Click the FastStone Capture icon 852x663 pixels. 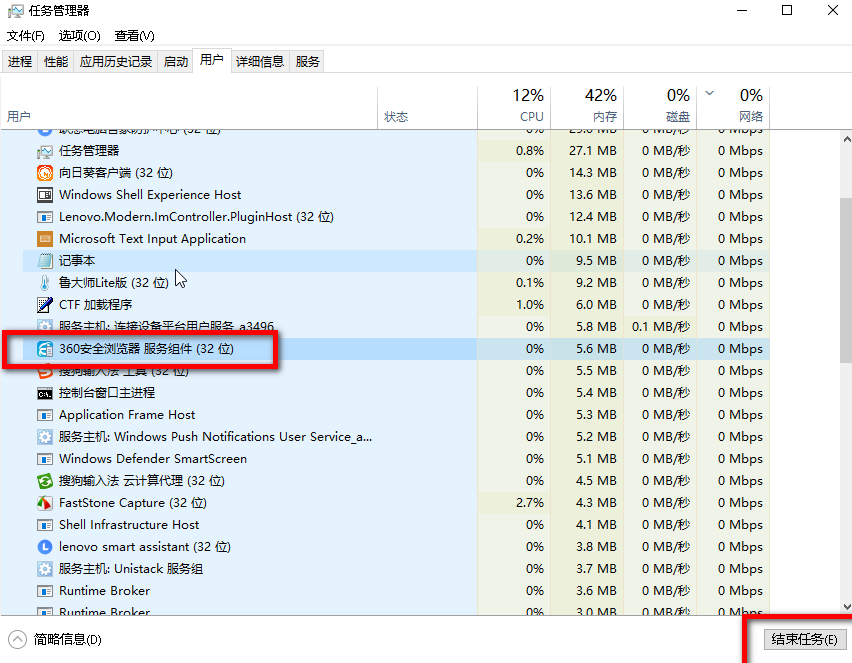pos(45,503)
